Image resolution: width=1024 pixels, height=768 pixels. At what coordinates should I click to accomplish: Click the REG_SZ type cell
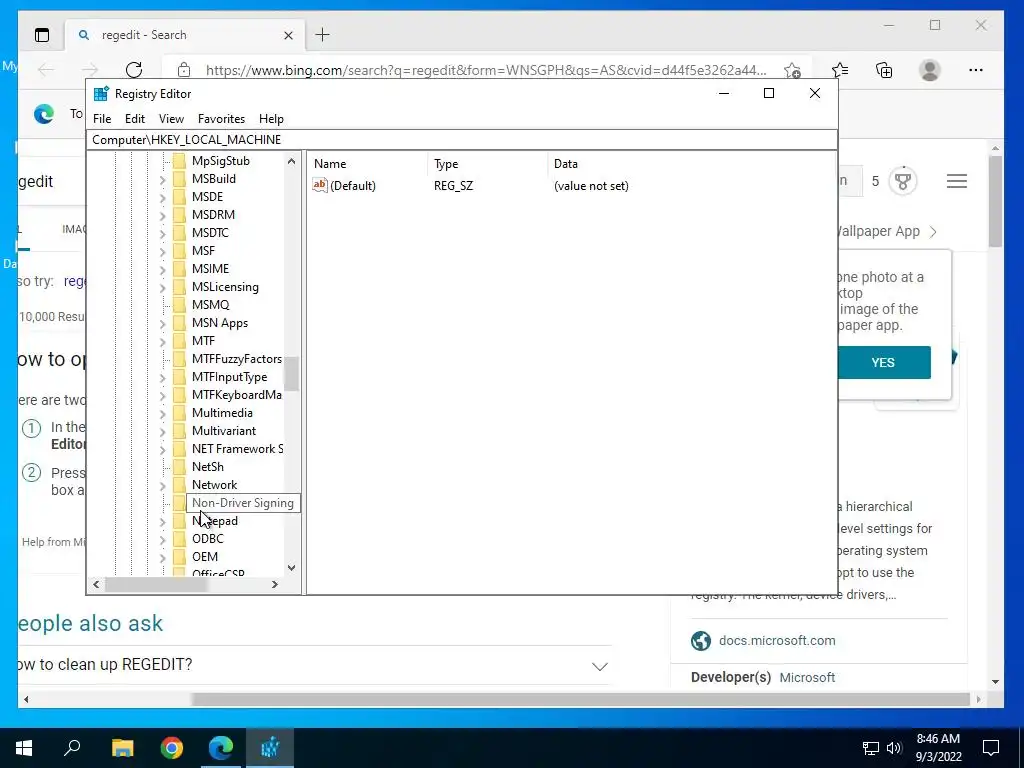[x=453, y=186]
